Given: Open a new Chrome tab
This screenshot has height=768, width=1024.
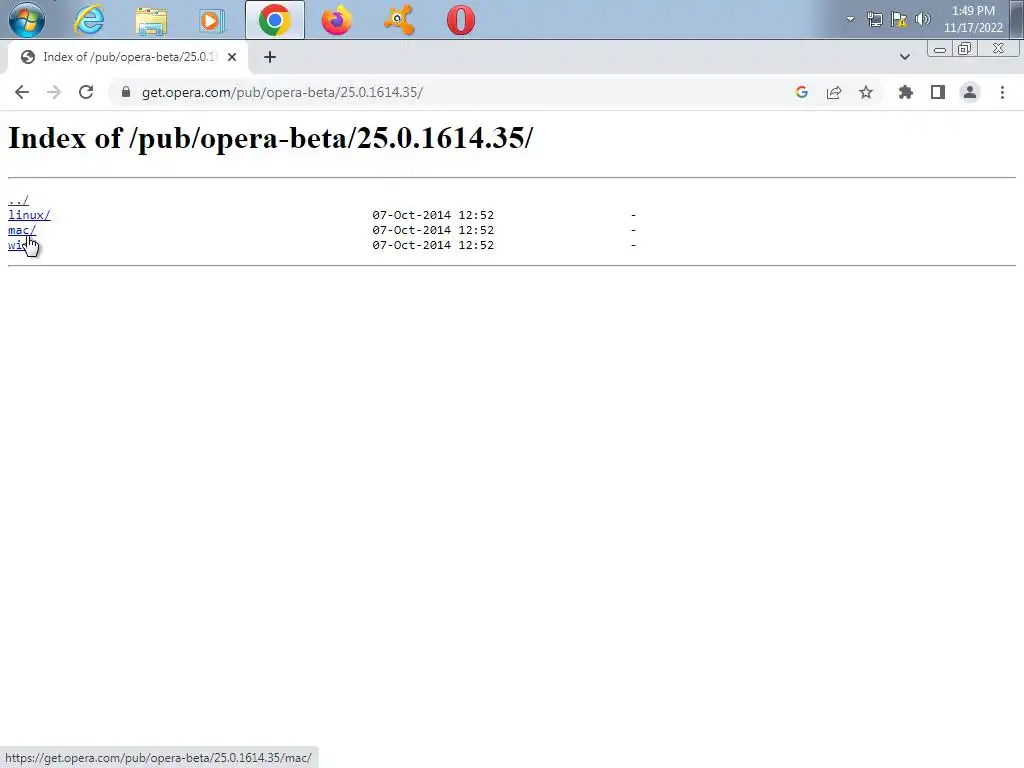Looking at the screenshot, I should [x=270, y=57].
